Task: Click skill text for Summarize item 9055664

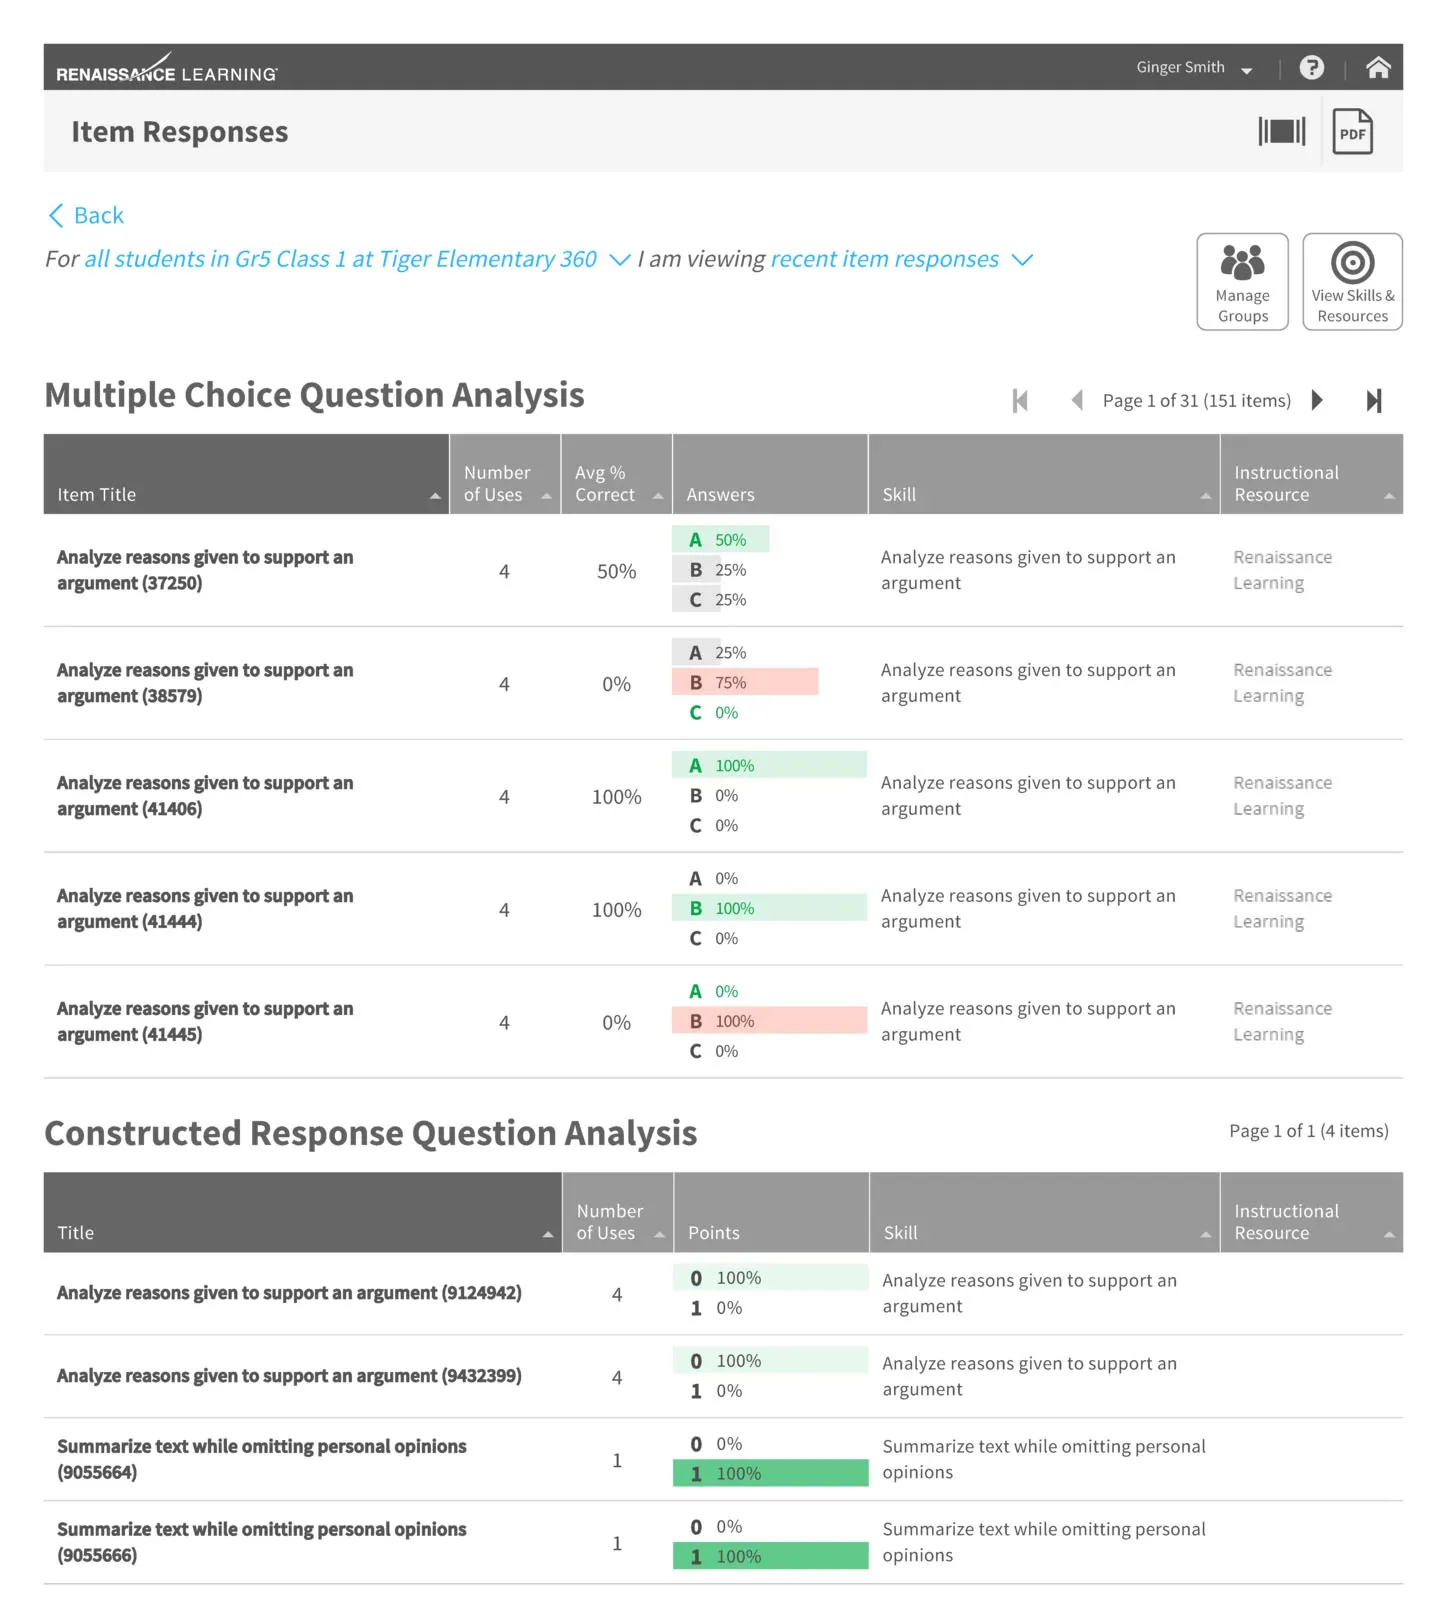Action: coord(1043,1459)
